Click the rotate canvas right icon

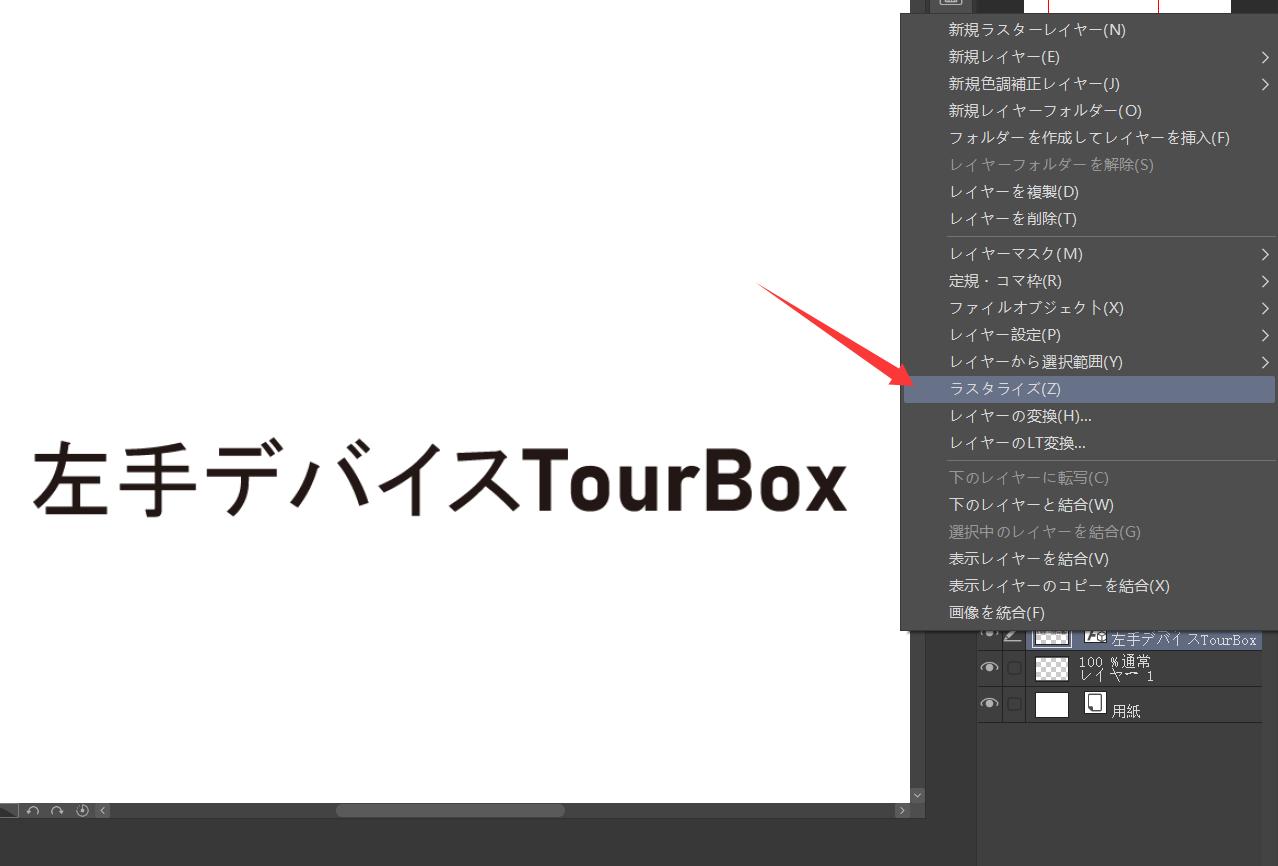[57, 811]
